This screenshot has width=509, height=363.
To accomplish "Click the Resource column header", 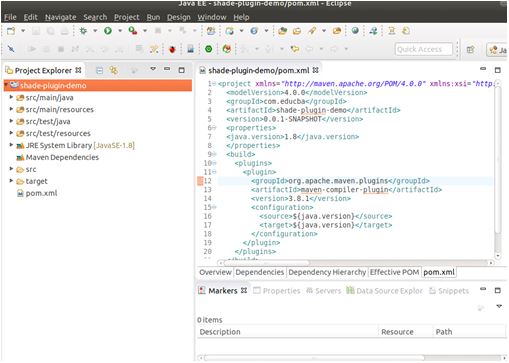I will (405, 332).
